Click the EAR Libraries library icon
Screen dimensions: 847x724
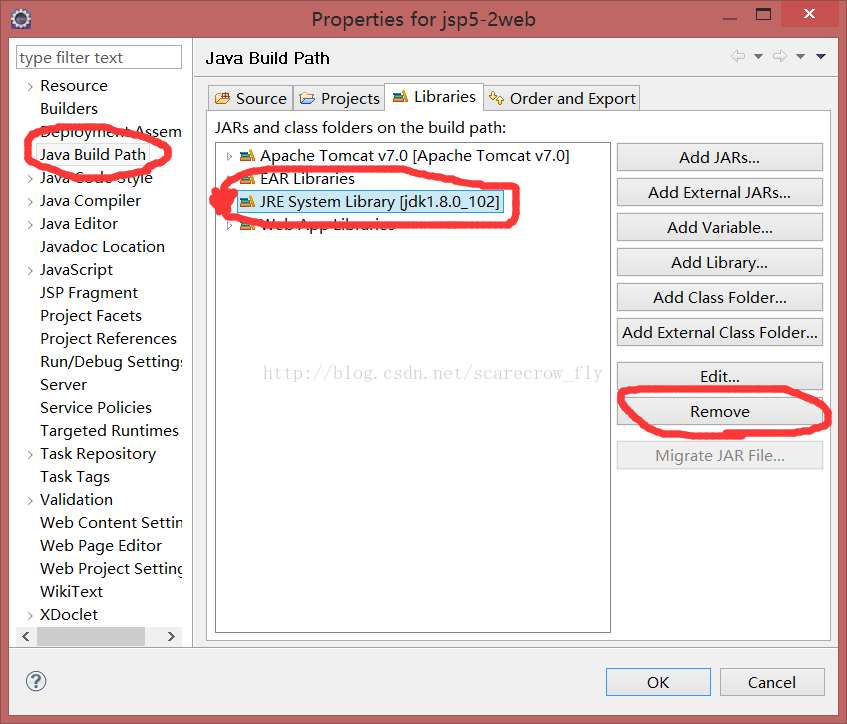tap(247, 178)
